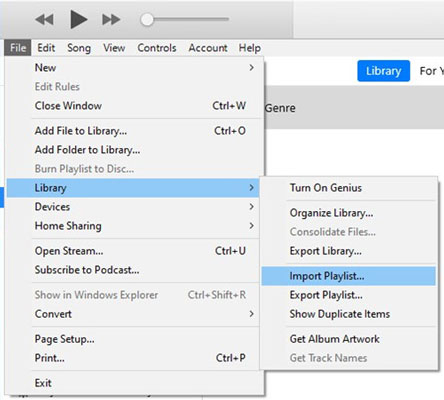Click the blue Library tab button
This screenshot has width=444, height=400.
383,71
